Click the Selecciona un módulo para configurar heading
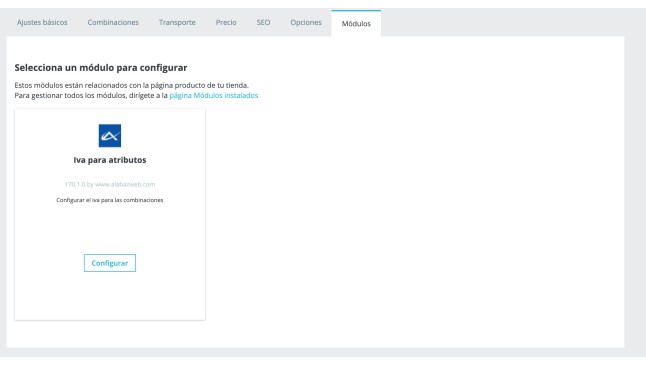646x366 pixels. 101,68
